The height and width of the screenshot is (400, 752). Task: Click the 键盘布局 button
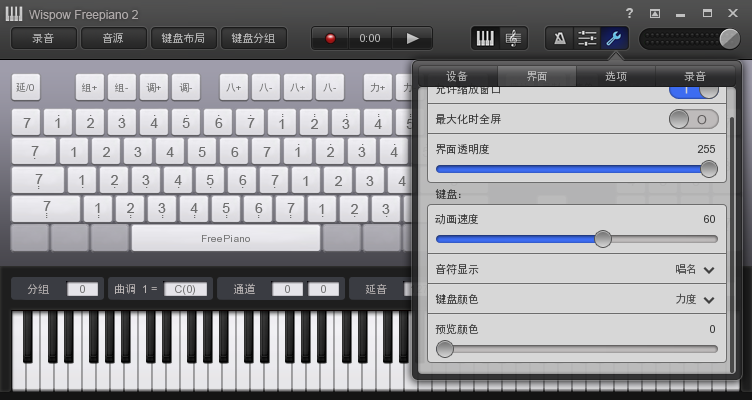click(x=183, y=38)
